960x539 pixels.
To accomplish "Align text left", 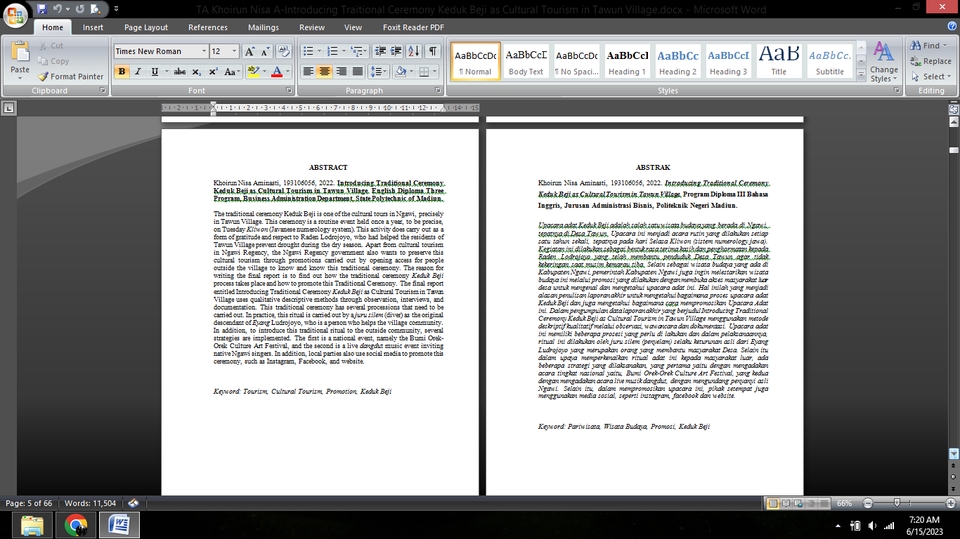I will [x=308, y=72].
